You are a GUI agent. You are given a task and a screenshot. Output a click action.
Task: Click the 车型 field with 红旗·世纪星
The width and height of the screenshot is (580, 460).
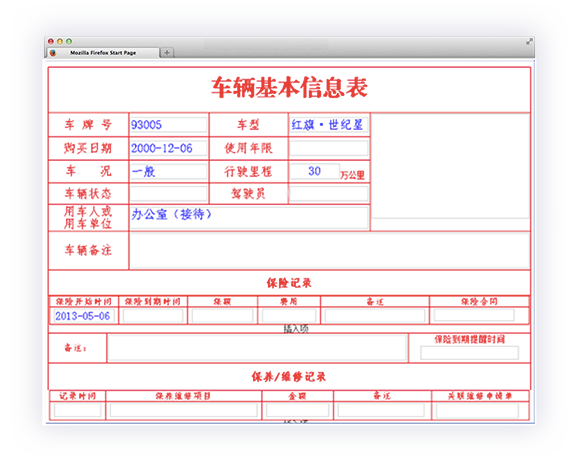point(328,125)
